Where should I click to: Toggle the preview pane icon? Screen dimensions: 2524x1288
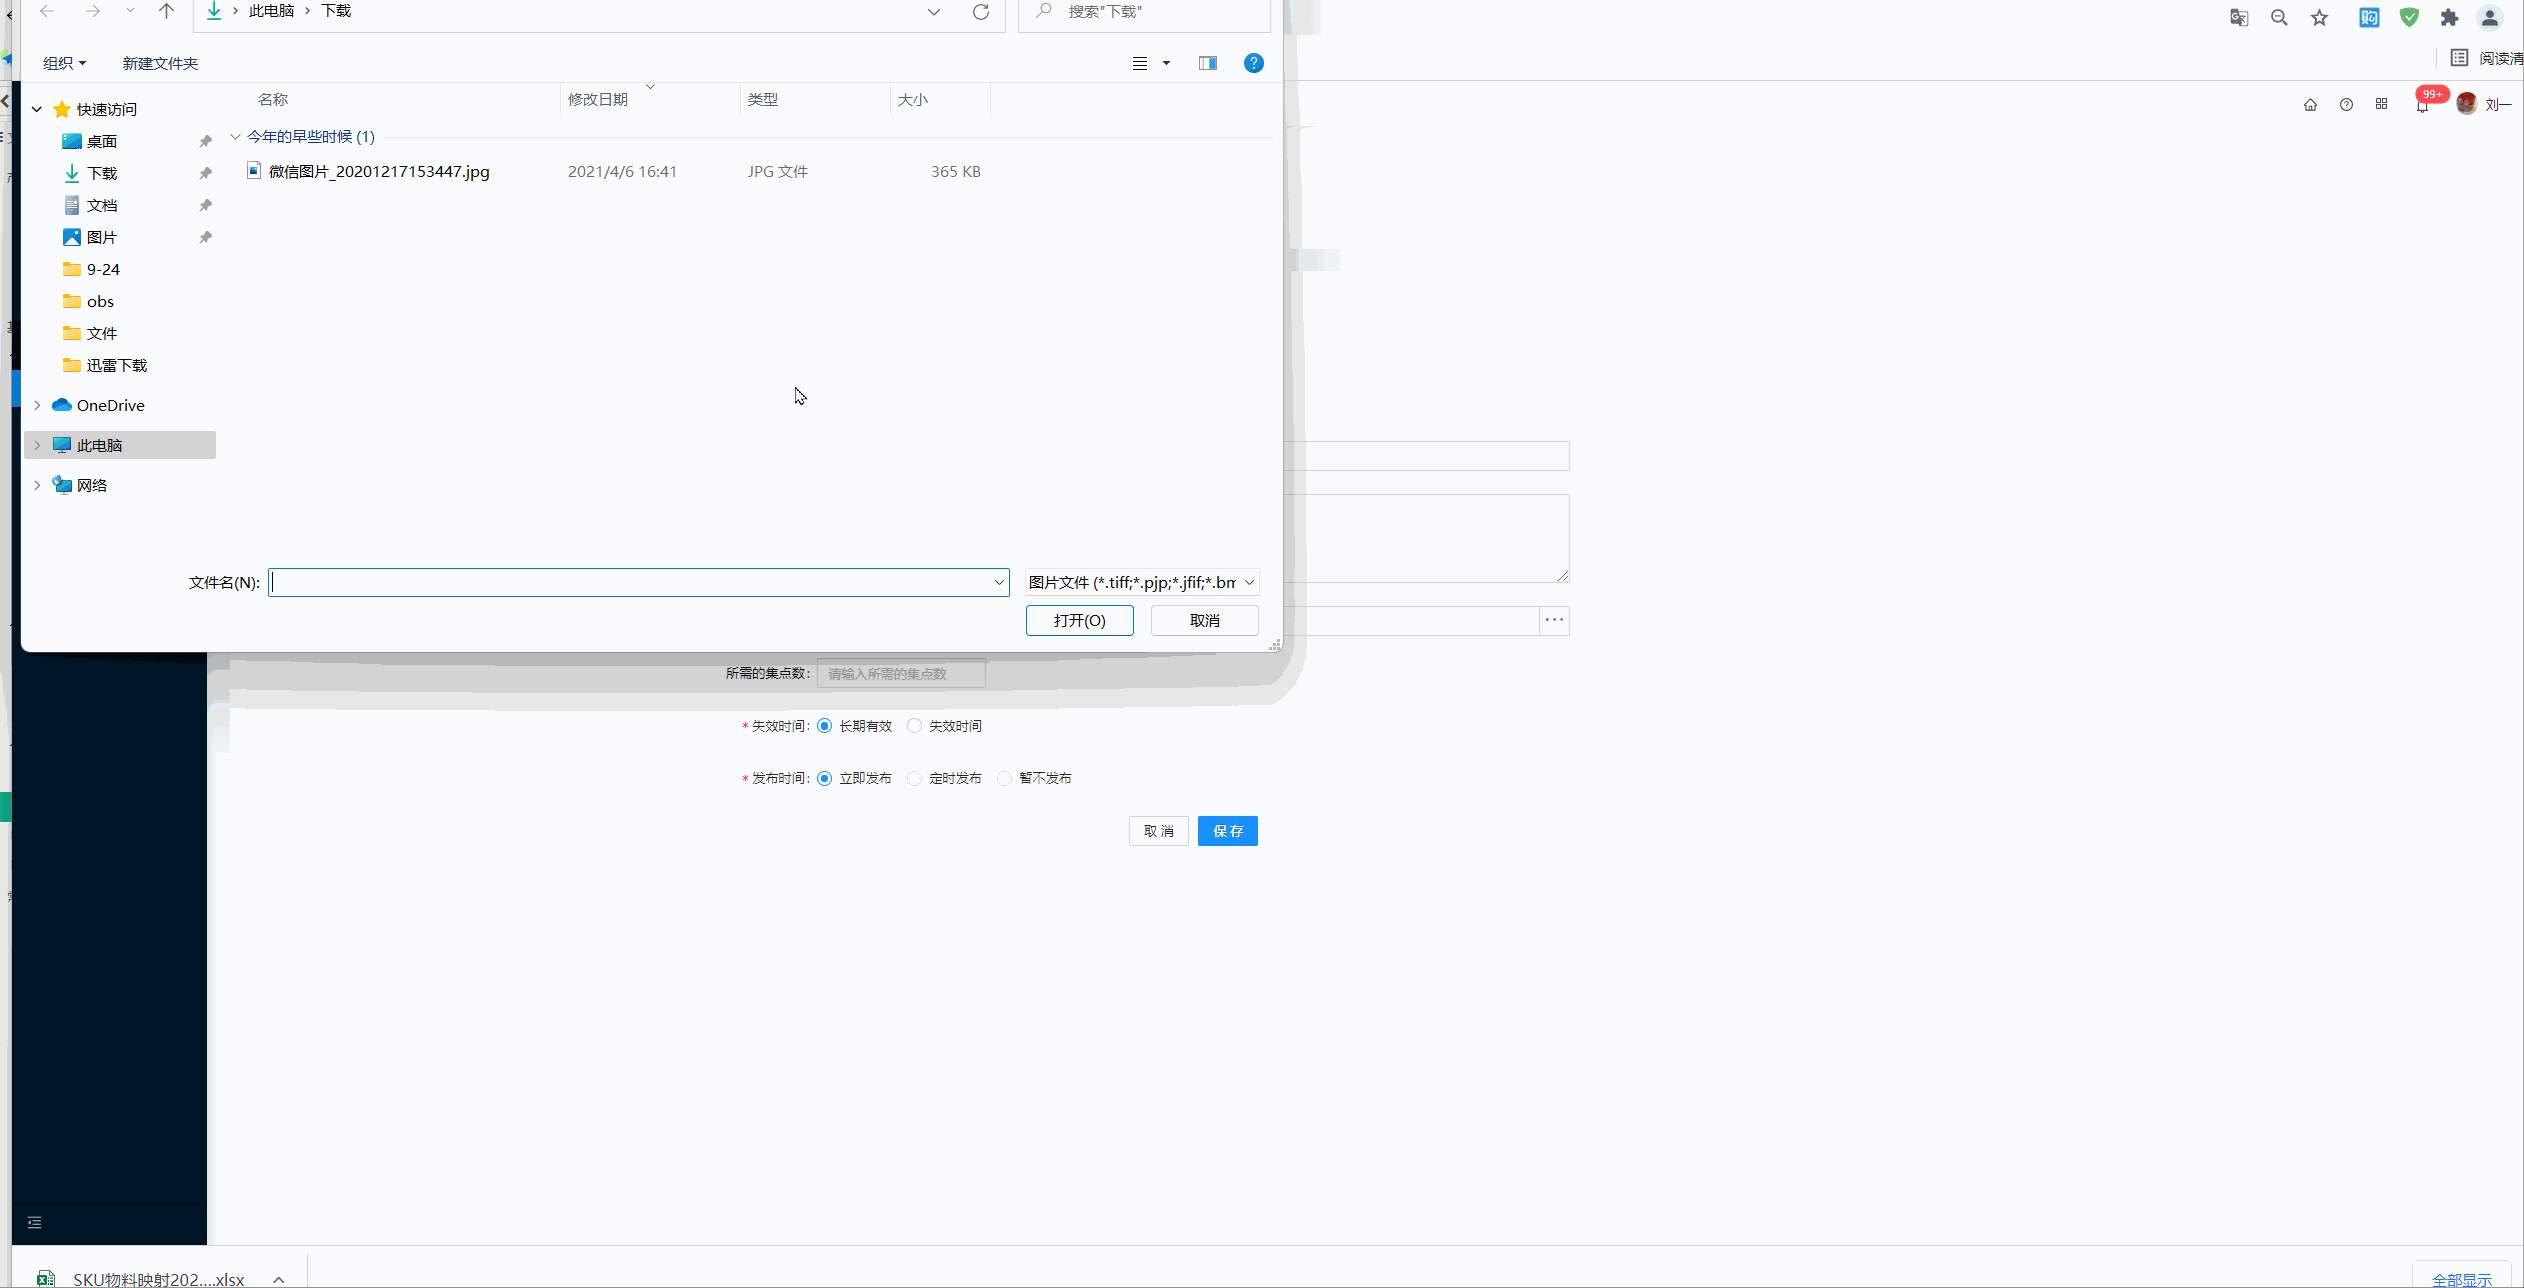[x=1208, y=63]
